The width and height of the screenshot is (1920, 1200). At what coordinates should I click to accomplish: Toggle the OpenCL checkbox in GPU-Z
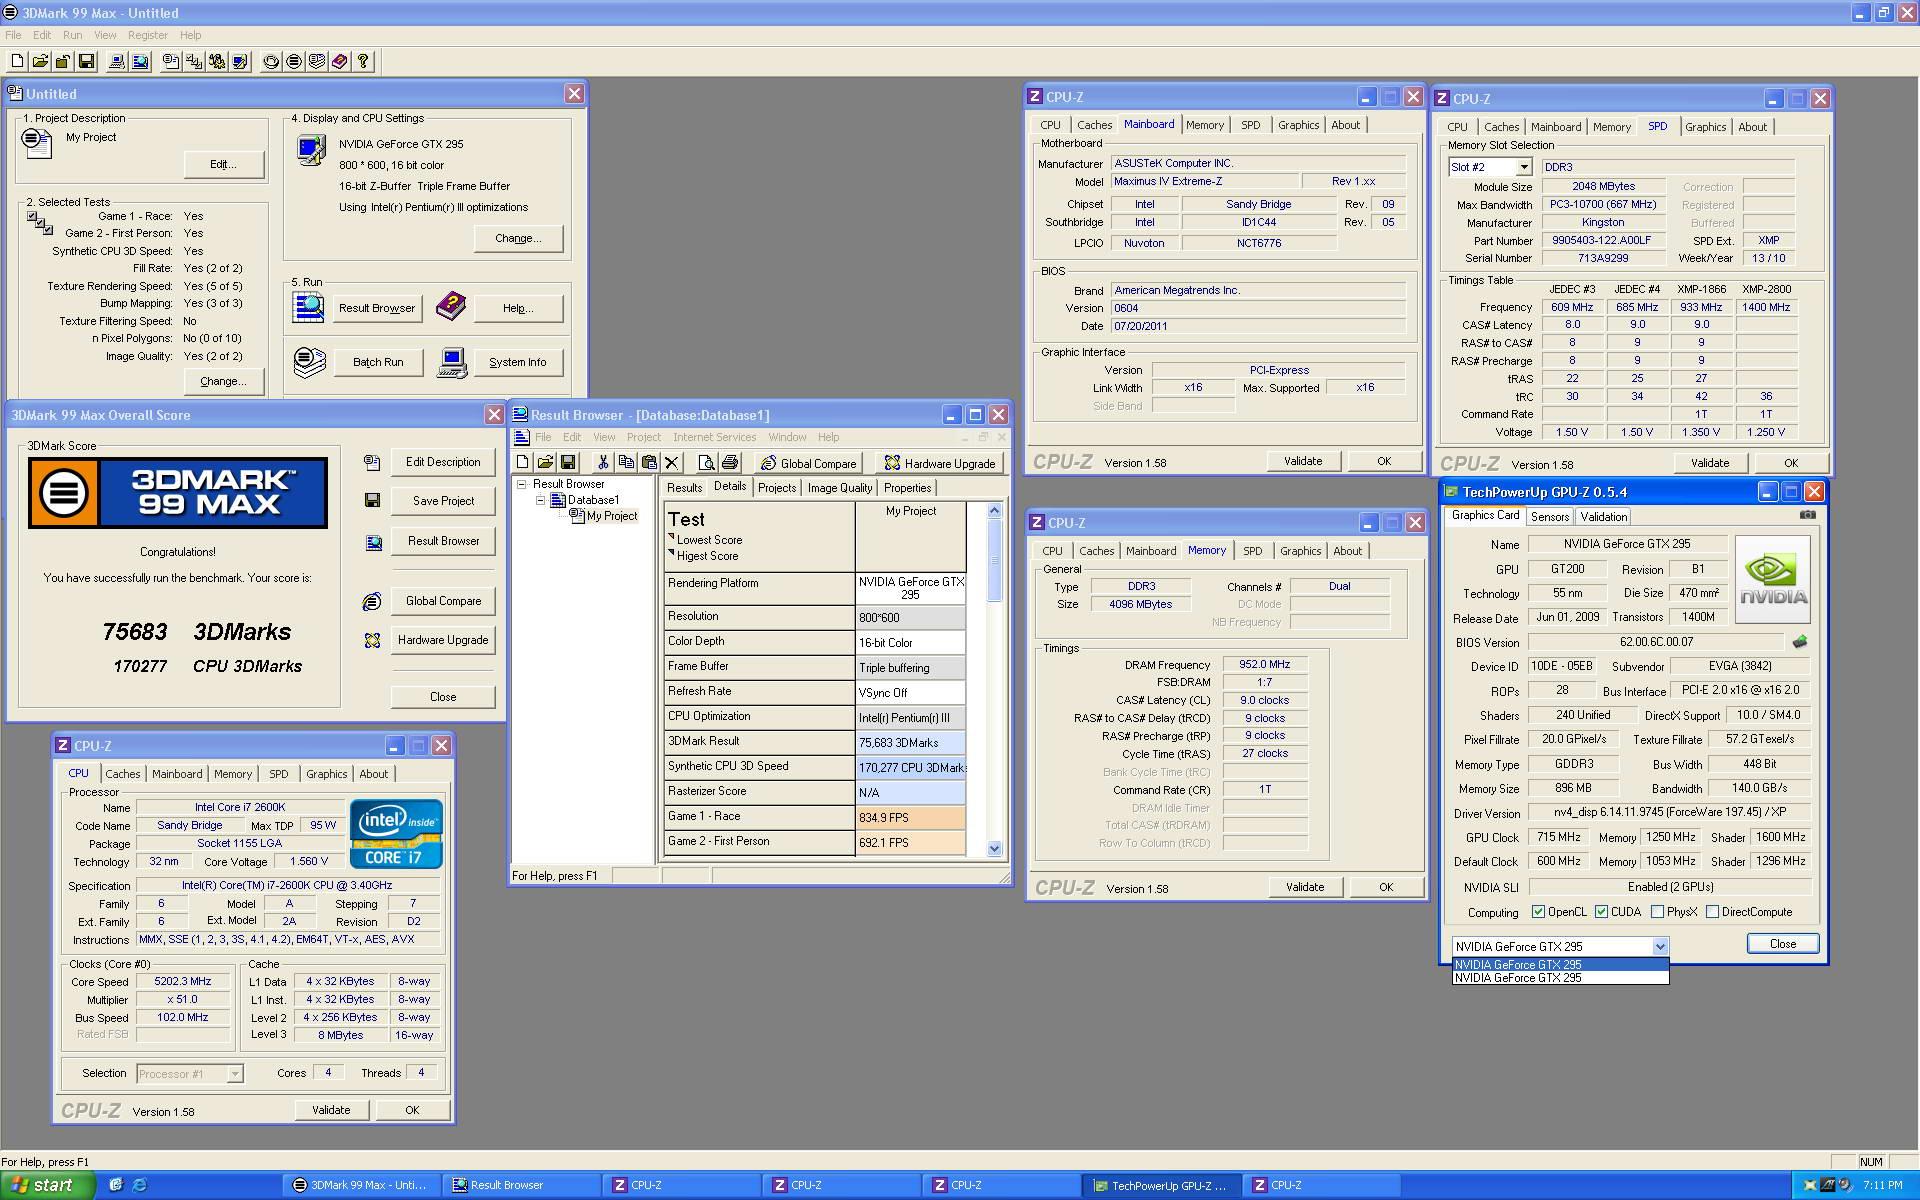coord(1538,912)
